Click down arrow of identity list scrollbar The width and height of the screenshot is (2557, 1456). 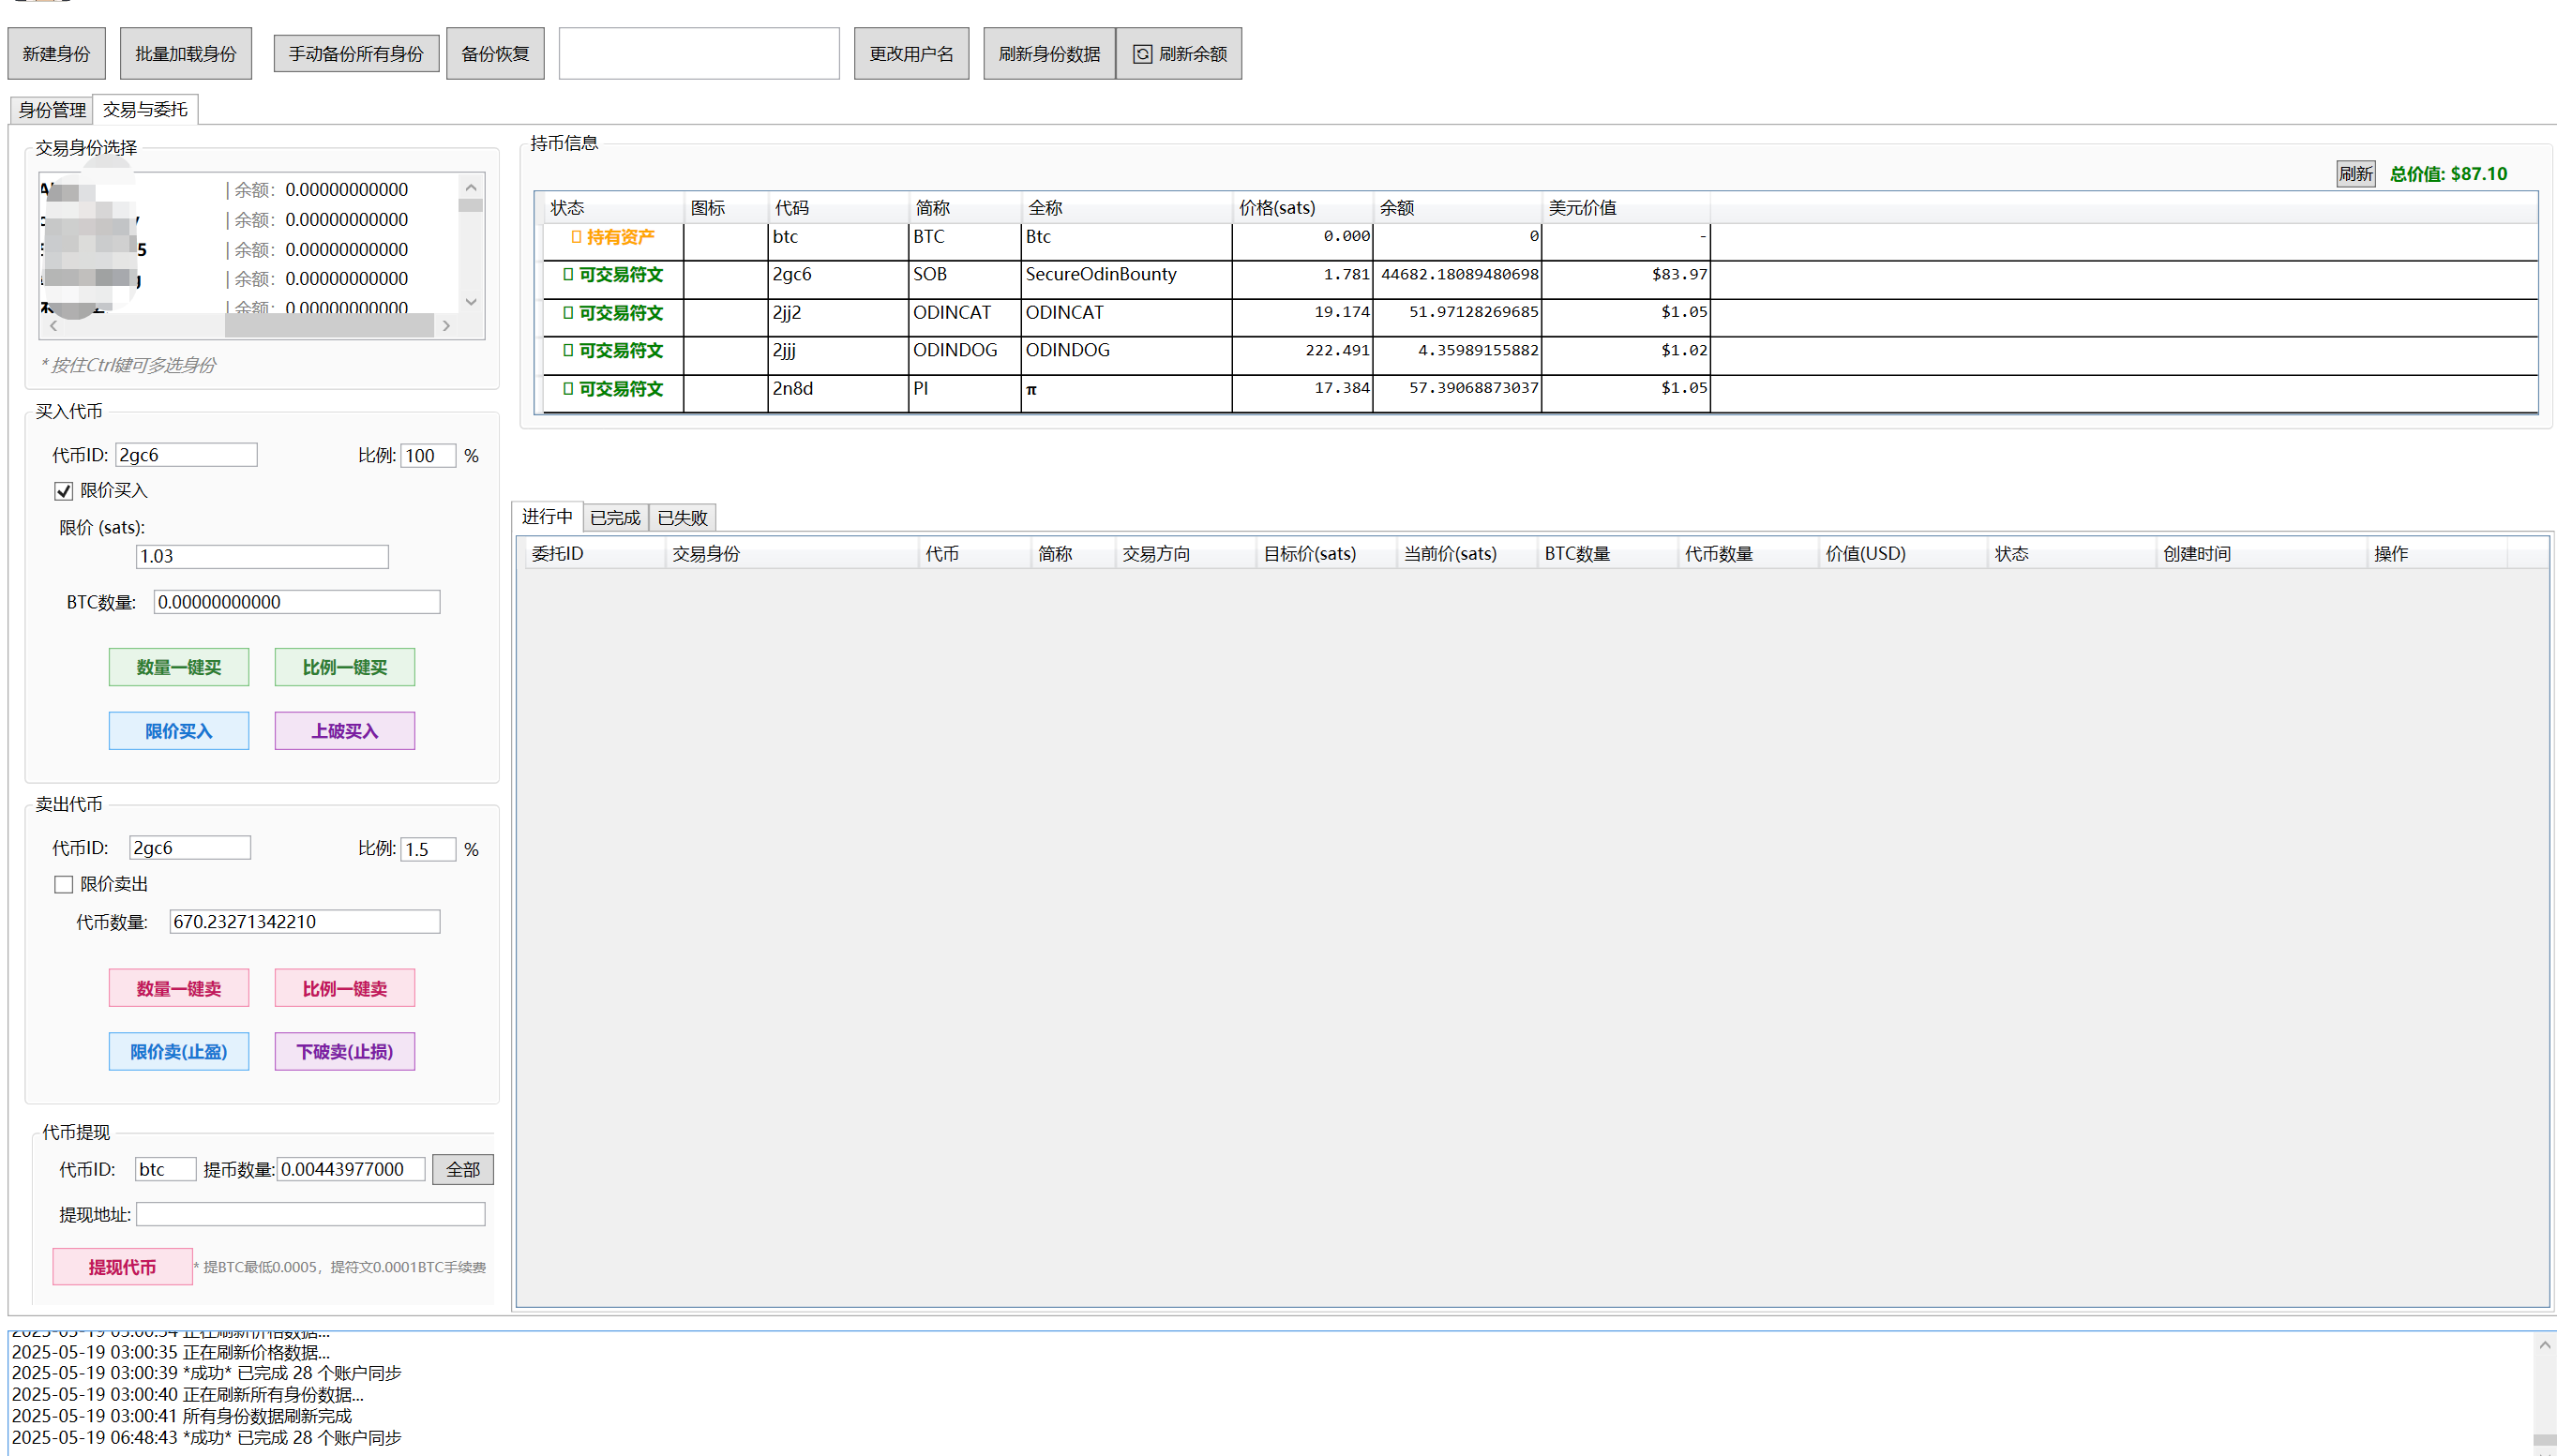pyautogui.click(x=471, y=302)
